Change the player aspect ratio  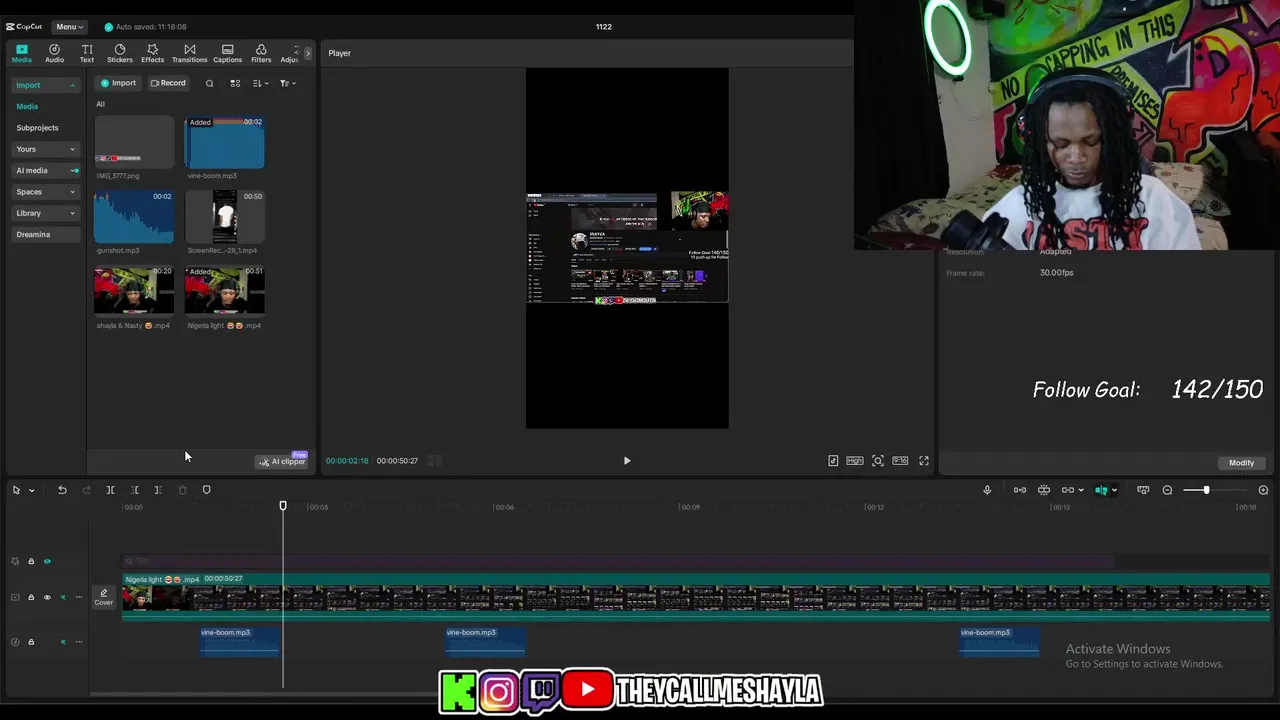900,461
